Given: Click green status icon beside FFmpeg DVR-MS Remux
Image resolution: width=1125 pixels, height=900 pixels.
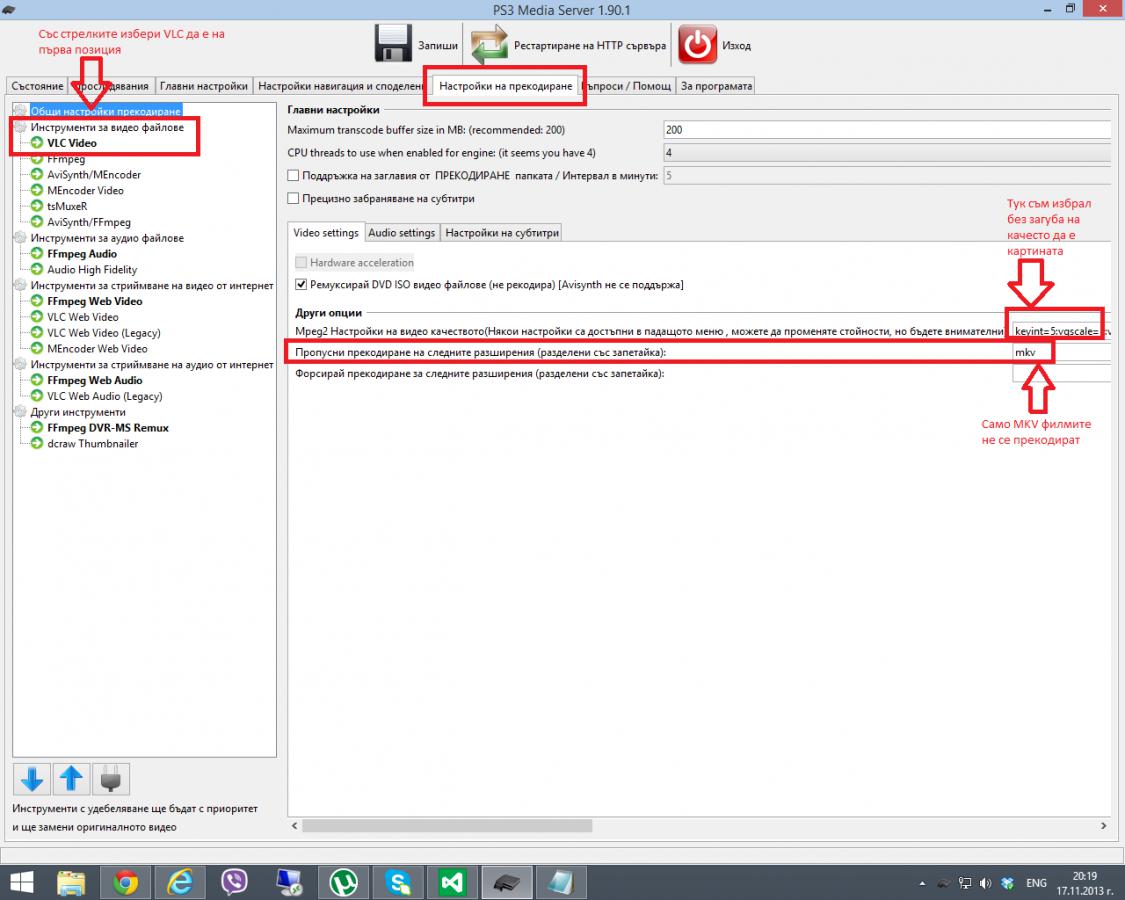Looking at the screenshot, I should coord(37,427).
